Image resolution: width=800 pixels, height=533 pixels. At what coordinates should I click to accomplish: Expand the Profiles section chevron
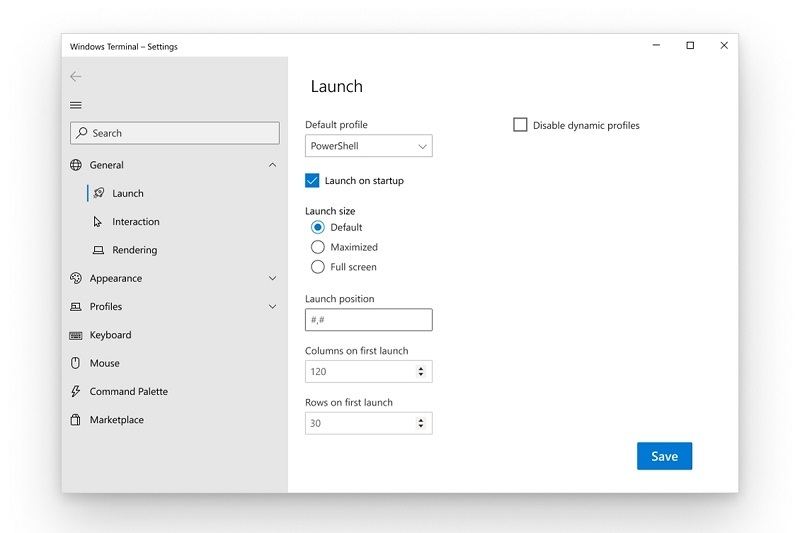tap(272, 307)
